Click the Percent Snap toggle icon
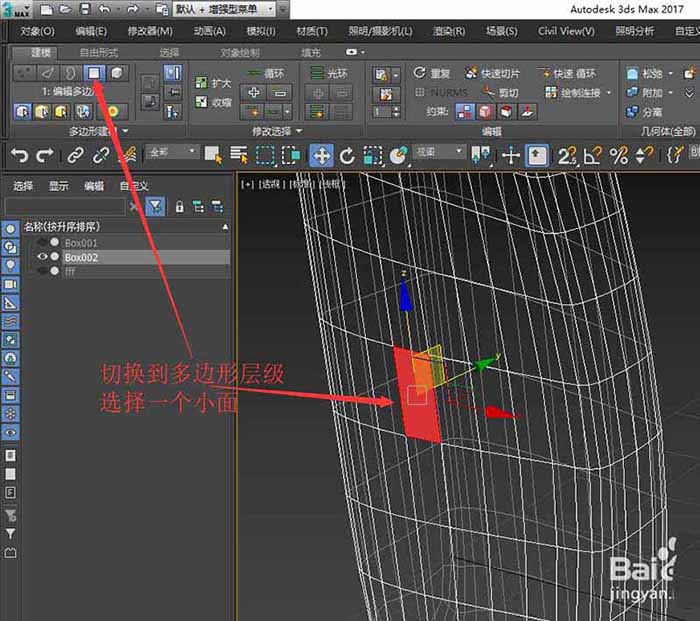This screenshot has height=621, width=700. (x=619, y=155)
